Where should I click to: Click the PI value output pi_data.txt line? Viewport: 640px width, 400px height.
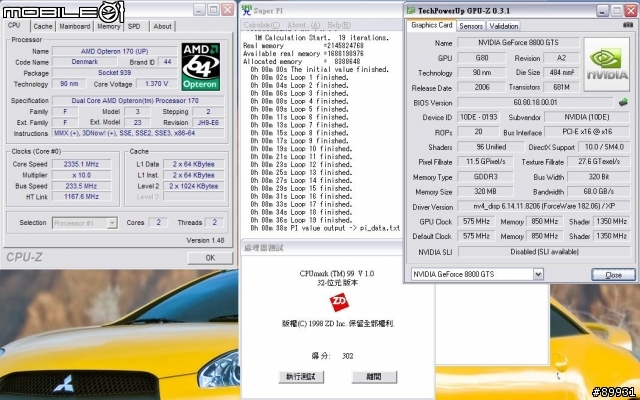tap(325, 228)
